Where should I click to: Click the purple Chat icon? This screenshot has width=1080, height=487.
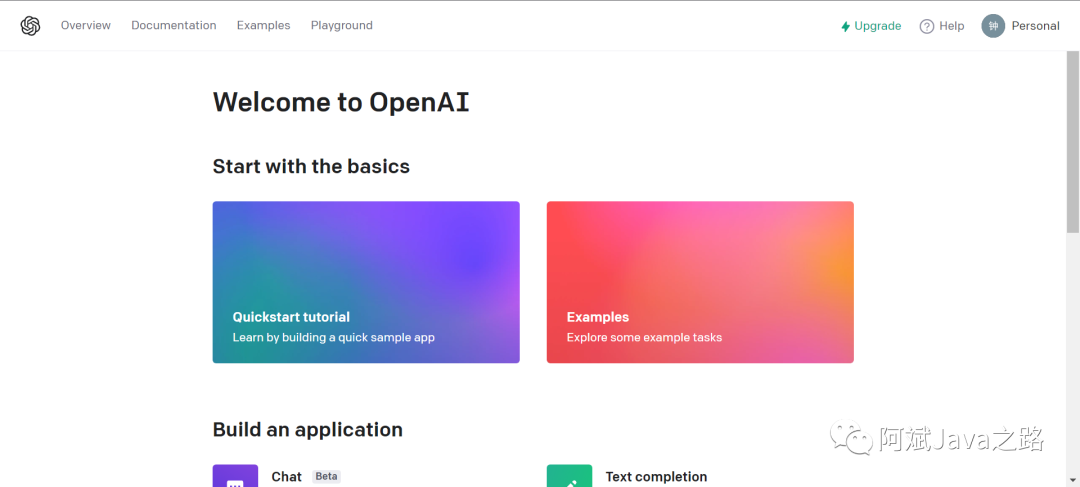pyautogui.click(x=235, y=477)
